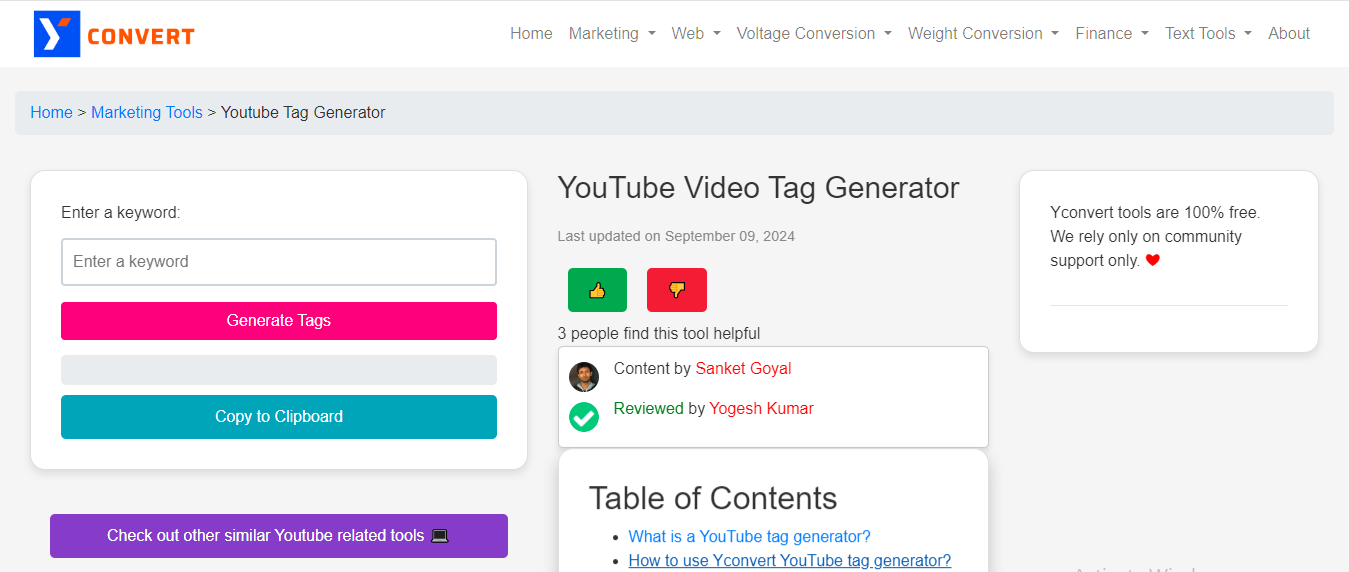This screenshot has height=572, width=1349.
Task: Check out other similar Youtube related tools
Action: click(x=279, y=536)
